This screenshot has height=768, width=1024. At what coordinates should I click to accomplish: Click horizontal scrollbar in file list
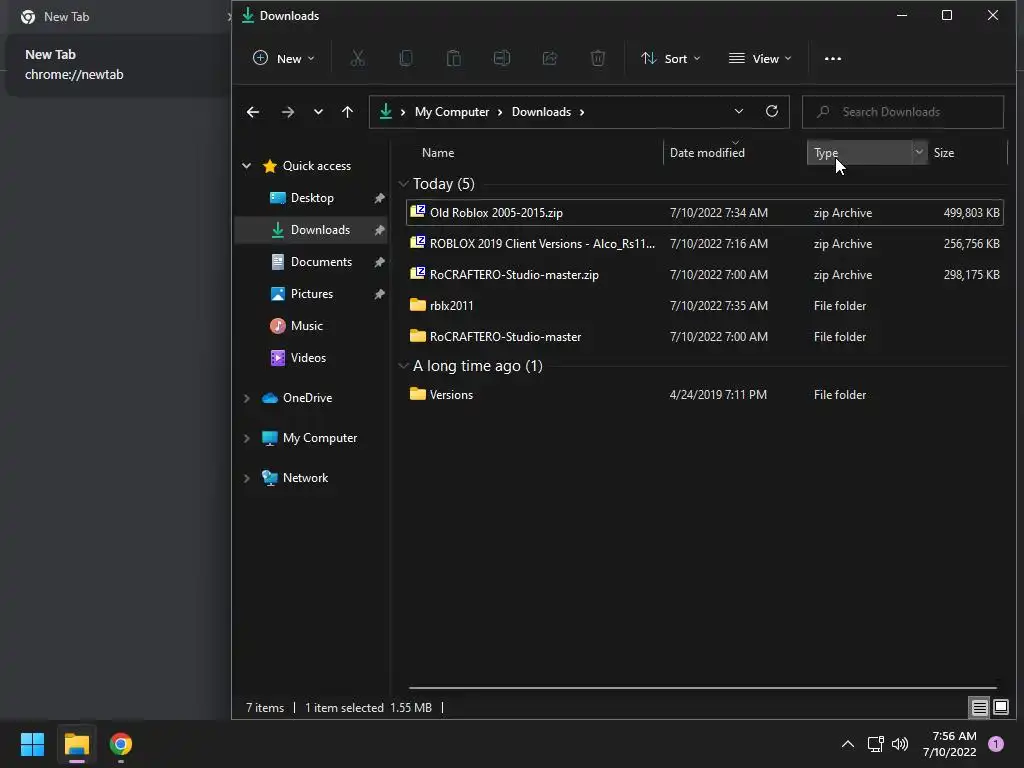[703, 688]
